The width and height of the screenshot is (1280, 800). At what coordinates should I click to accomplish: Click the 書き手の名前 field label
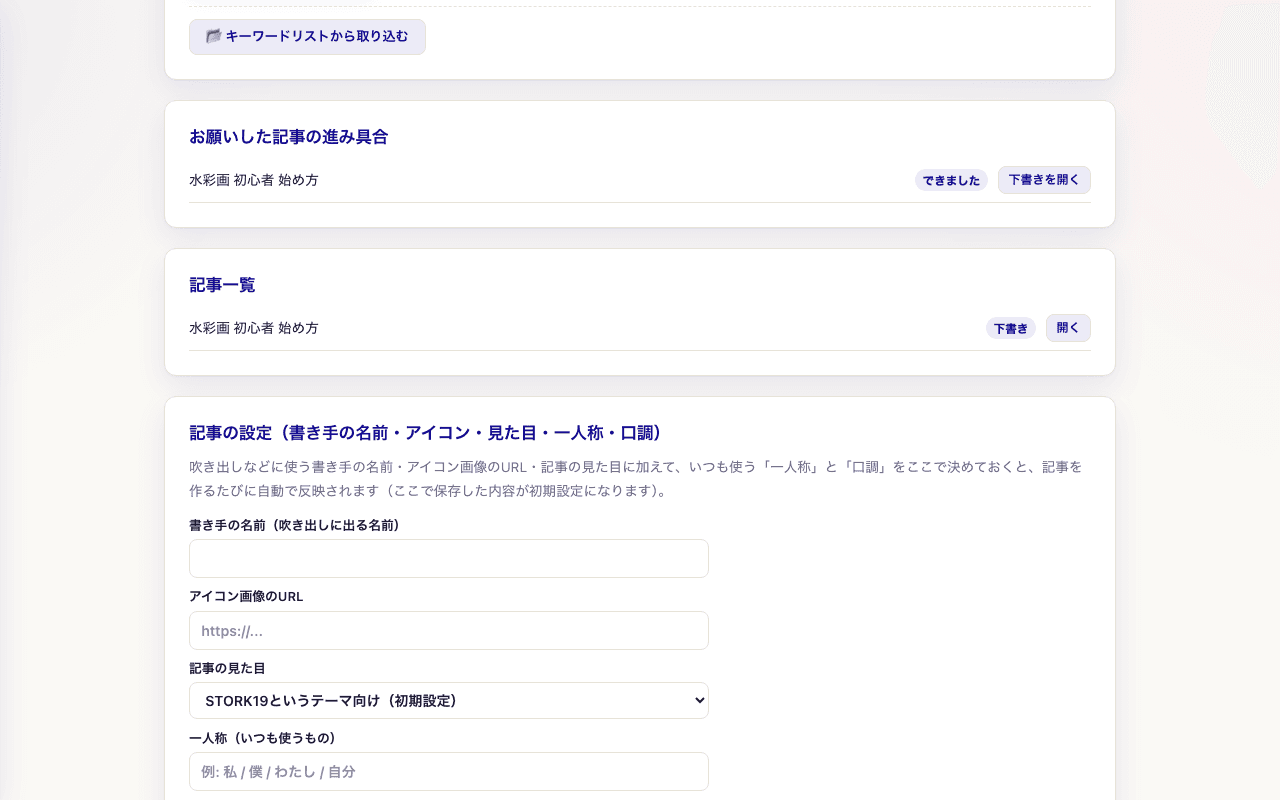[294, 525]
